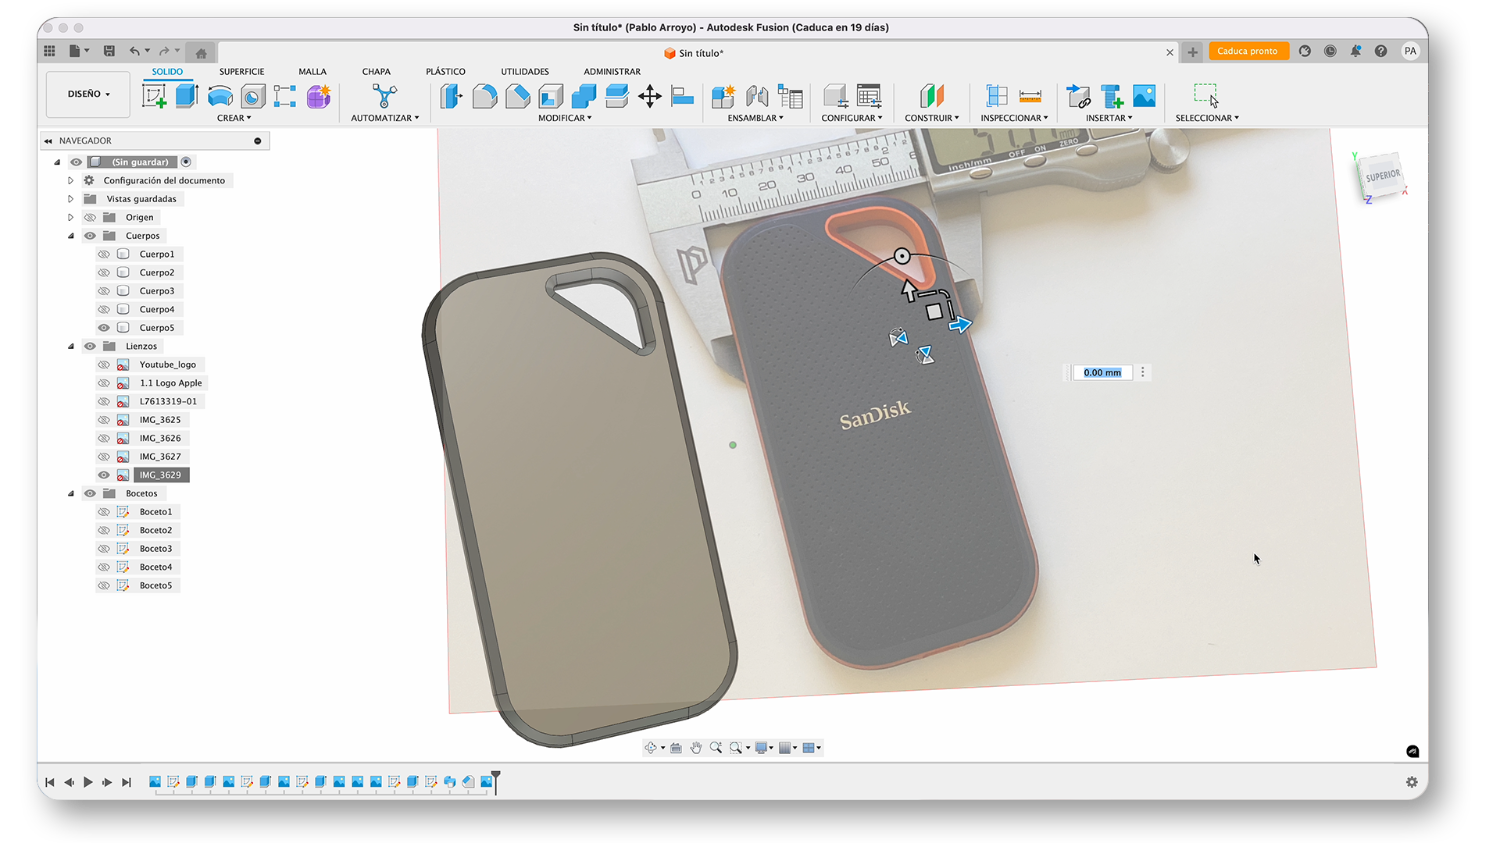Toggle visibility of Cuerpo5
1500x843 pixels.
point(104,328)
